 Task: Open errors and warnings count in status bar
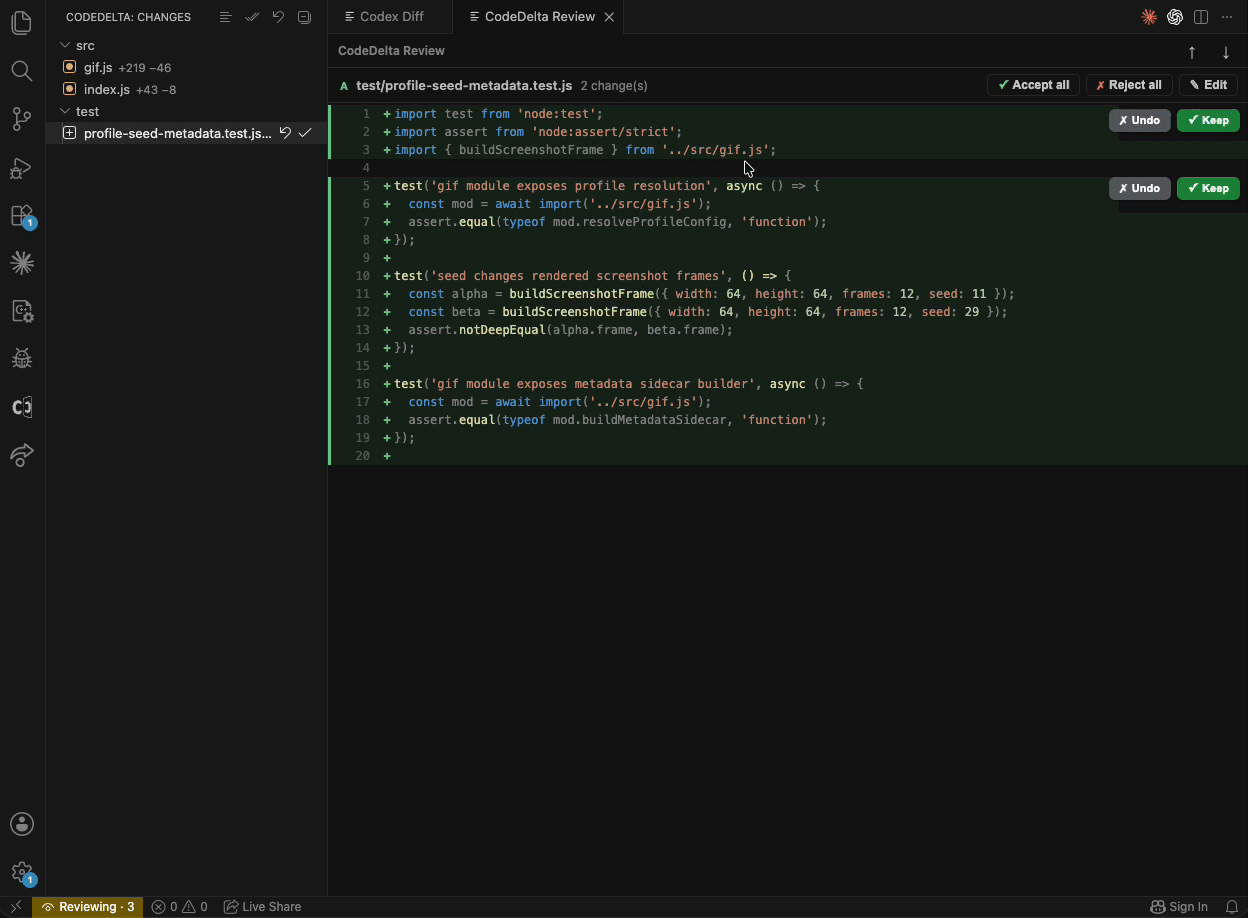[179, 907]
